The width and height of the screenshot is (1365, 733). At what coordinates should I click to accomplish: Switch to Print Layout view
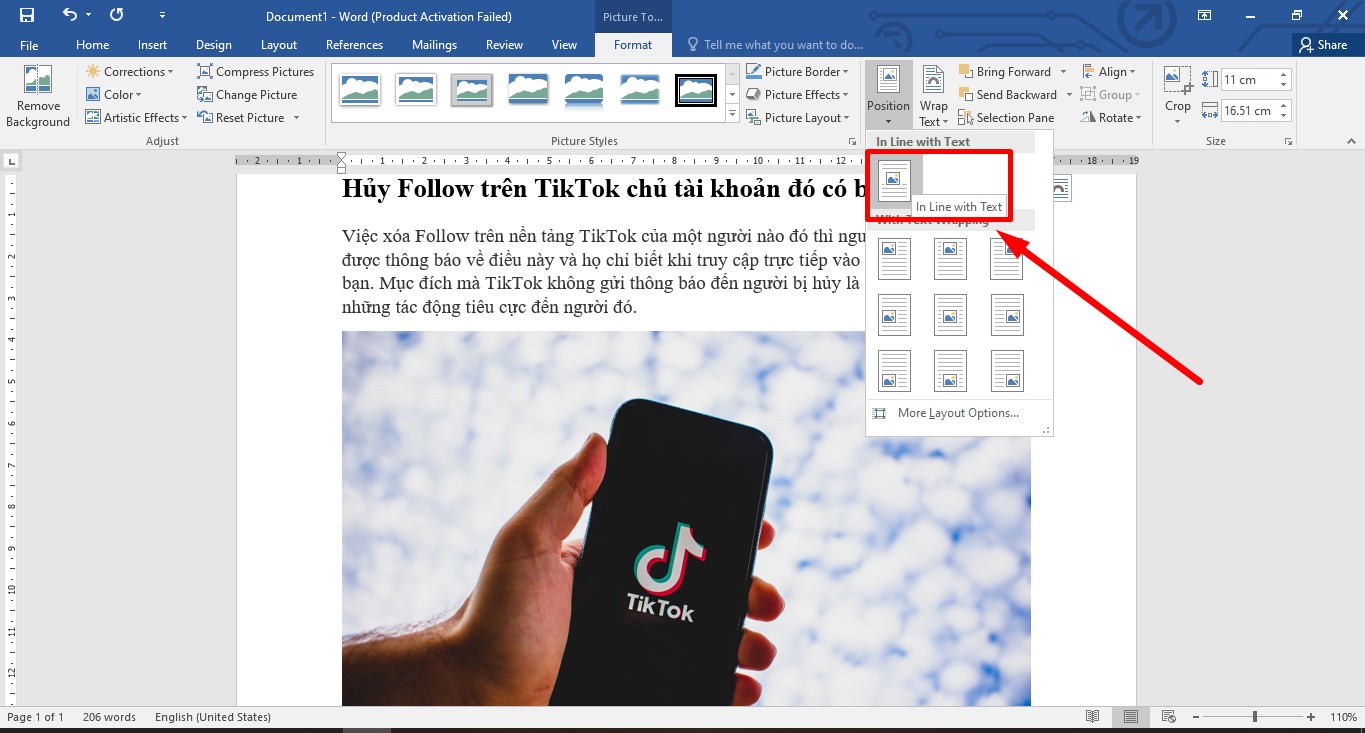coord(1130,717)
